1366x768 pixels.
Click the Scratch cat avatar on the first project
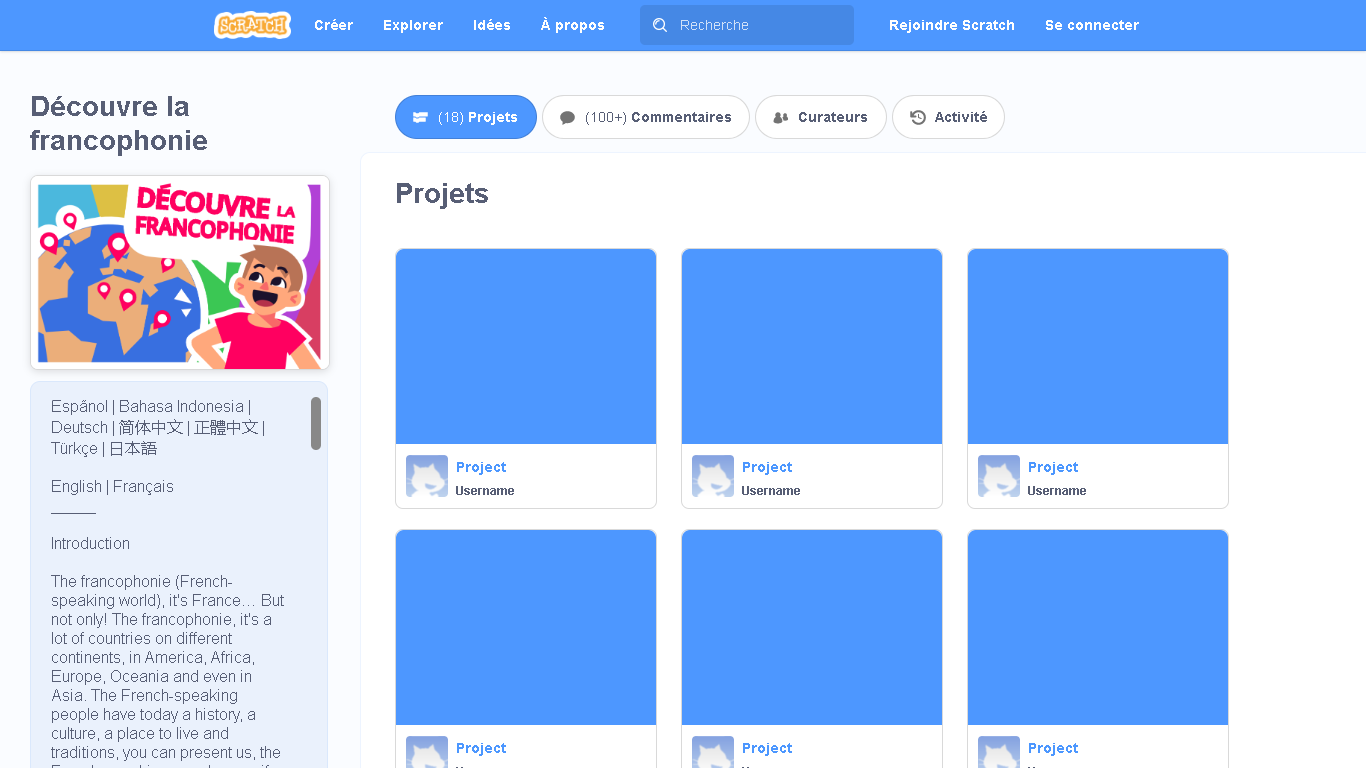[x=427, y=476]
